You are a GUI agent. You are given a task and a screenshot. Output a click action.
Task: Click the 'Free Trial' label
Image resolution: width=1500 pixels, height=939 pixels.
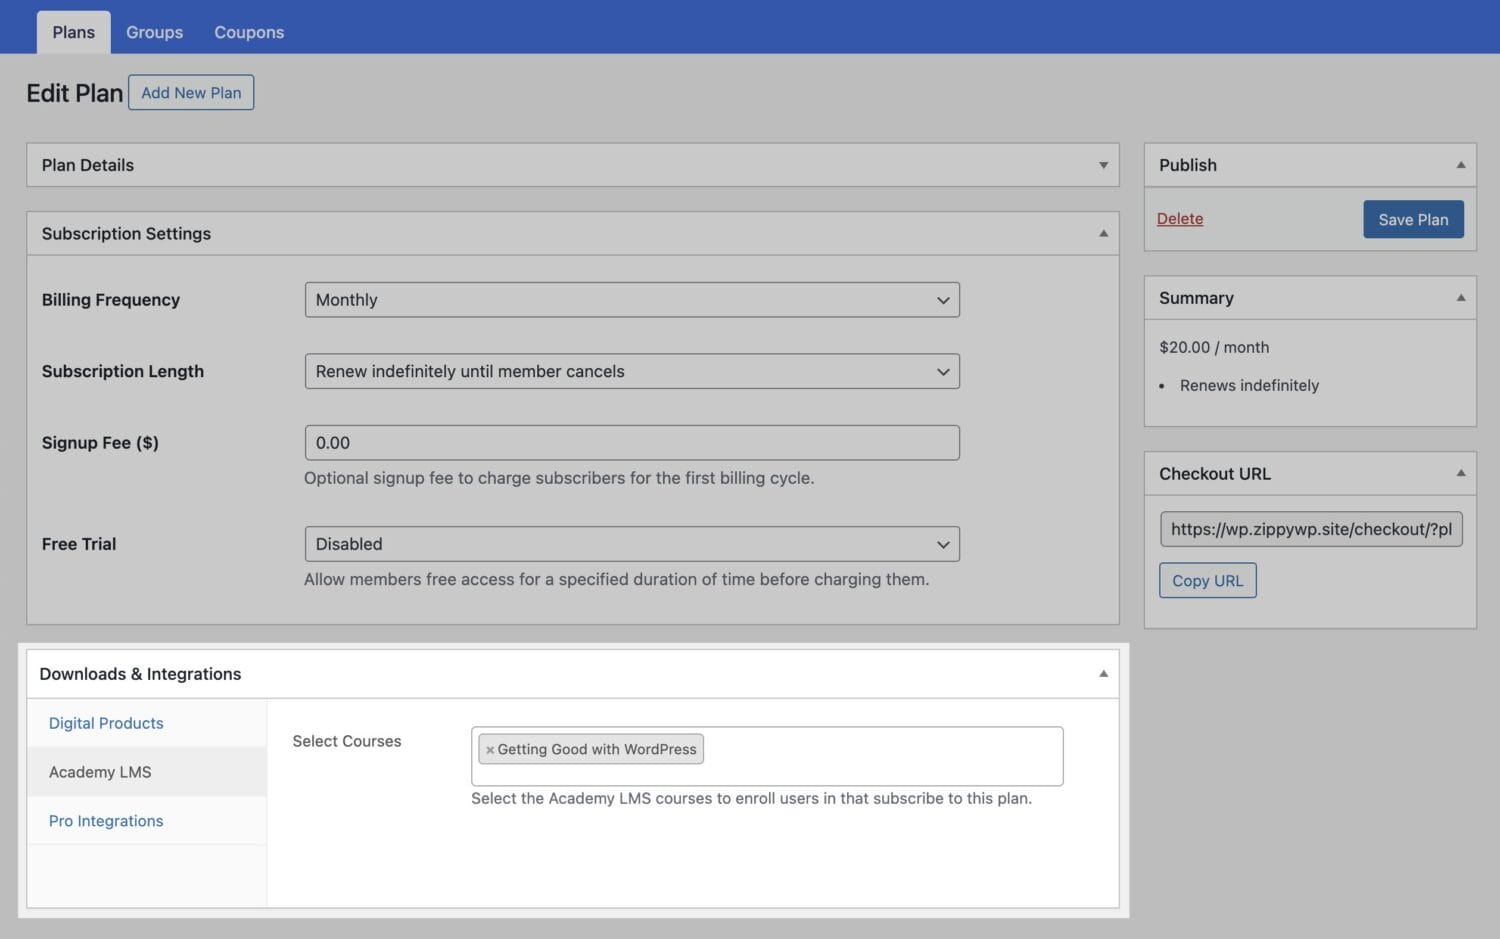[x=79, y=544]
